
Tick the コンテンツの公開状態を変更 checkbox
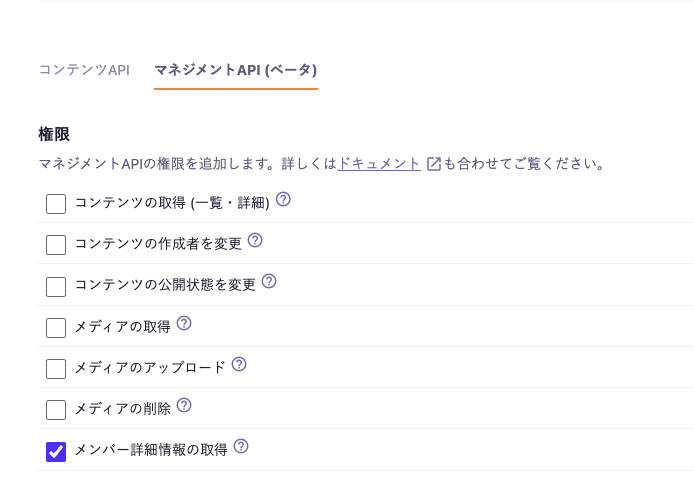pos(56,287)
